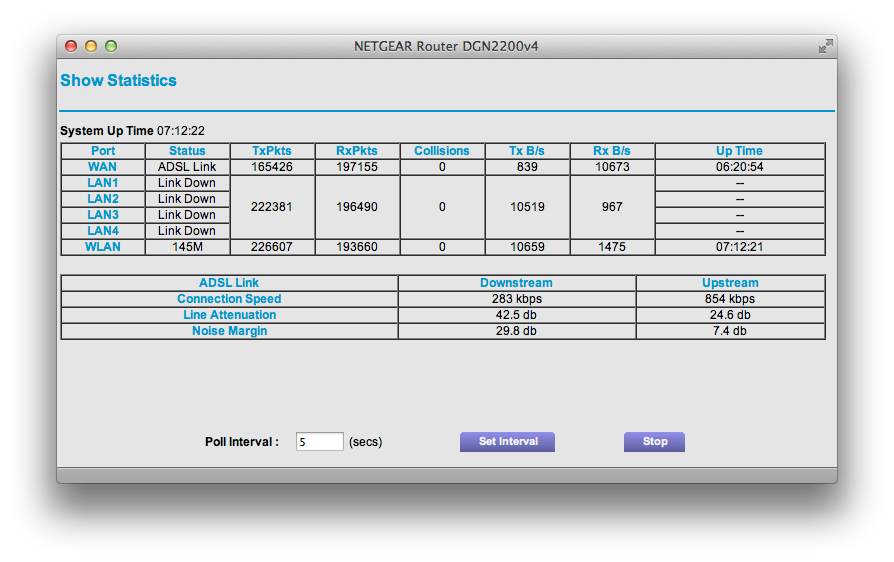
Task: Click the Status column header
Action: [187, 151]
